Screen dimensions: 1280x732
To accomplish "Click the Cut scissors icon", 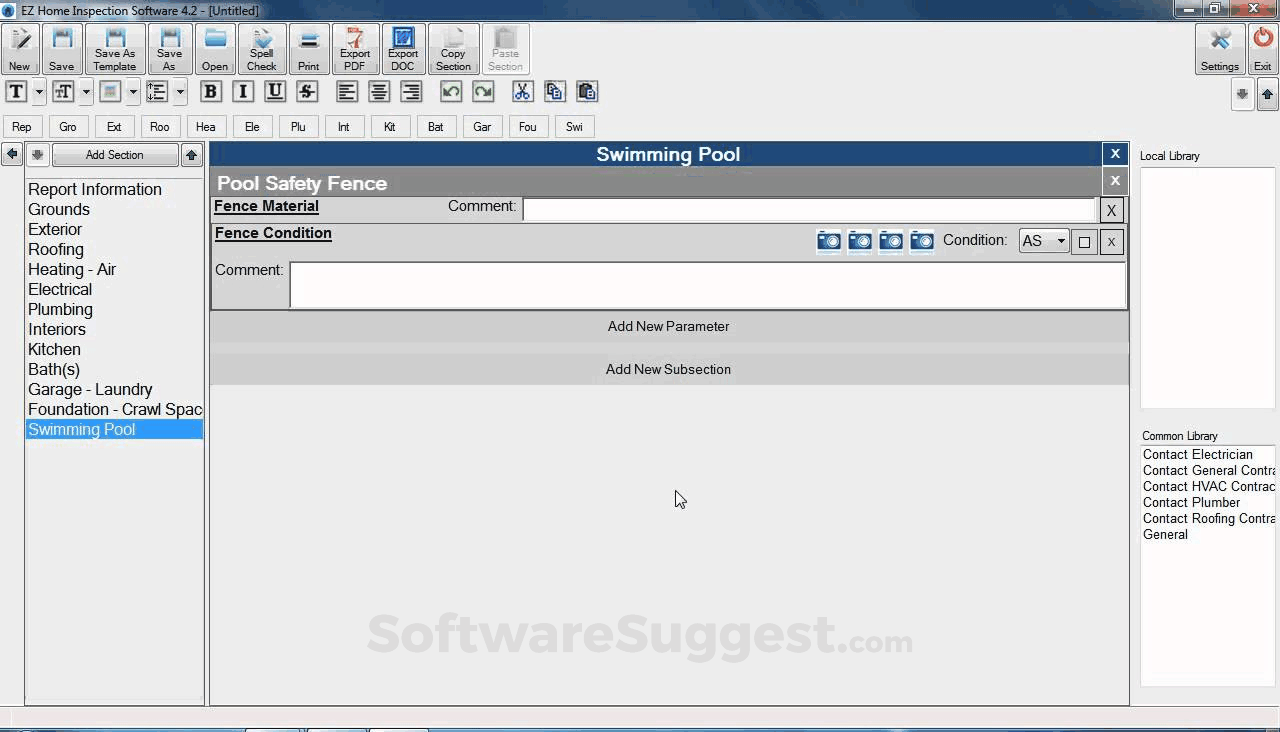I will tap(522, 91).
